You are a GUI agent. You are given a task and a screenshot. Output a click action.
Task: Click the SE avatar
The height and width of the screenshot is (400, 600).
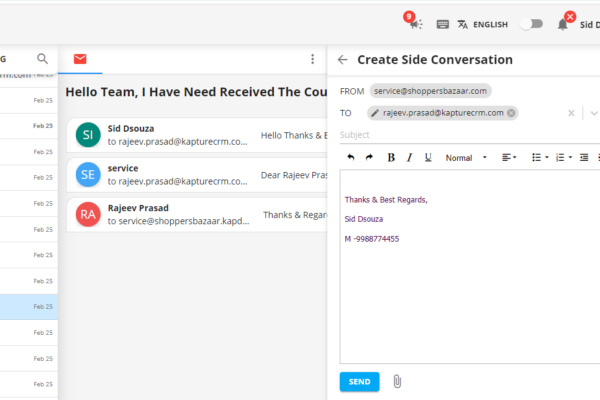click(x=88, y=175)
